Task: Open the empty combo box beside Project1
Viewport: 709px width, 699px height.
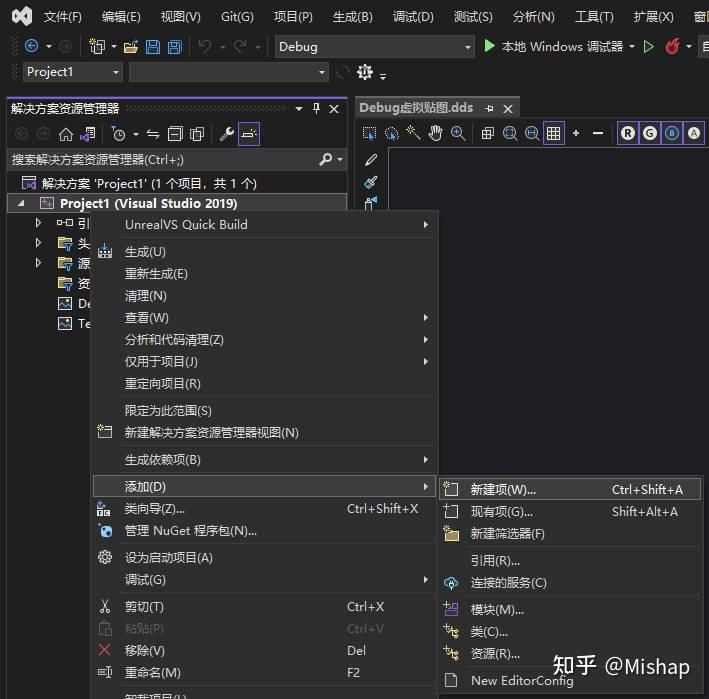Action: [x=228, y=72]
